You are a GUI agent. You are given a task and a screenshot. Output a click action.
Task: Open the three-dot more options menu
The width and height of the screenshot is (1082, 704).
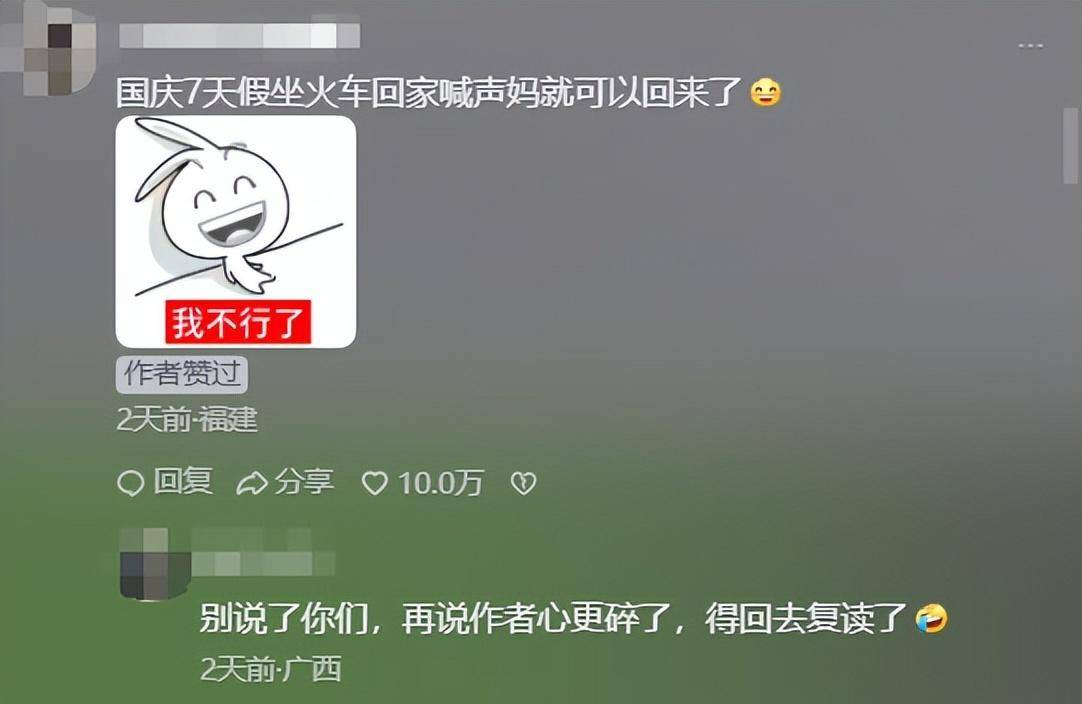click(x=1030, y=46)
